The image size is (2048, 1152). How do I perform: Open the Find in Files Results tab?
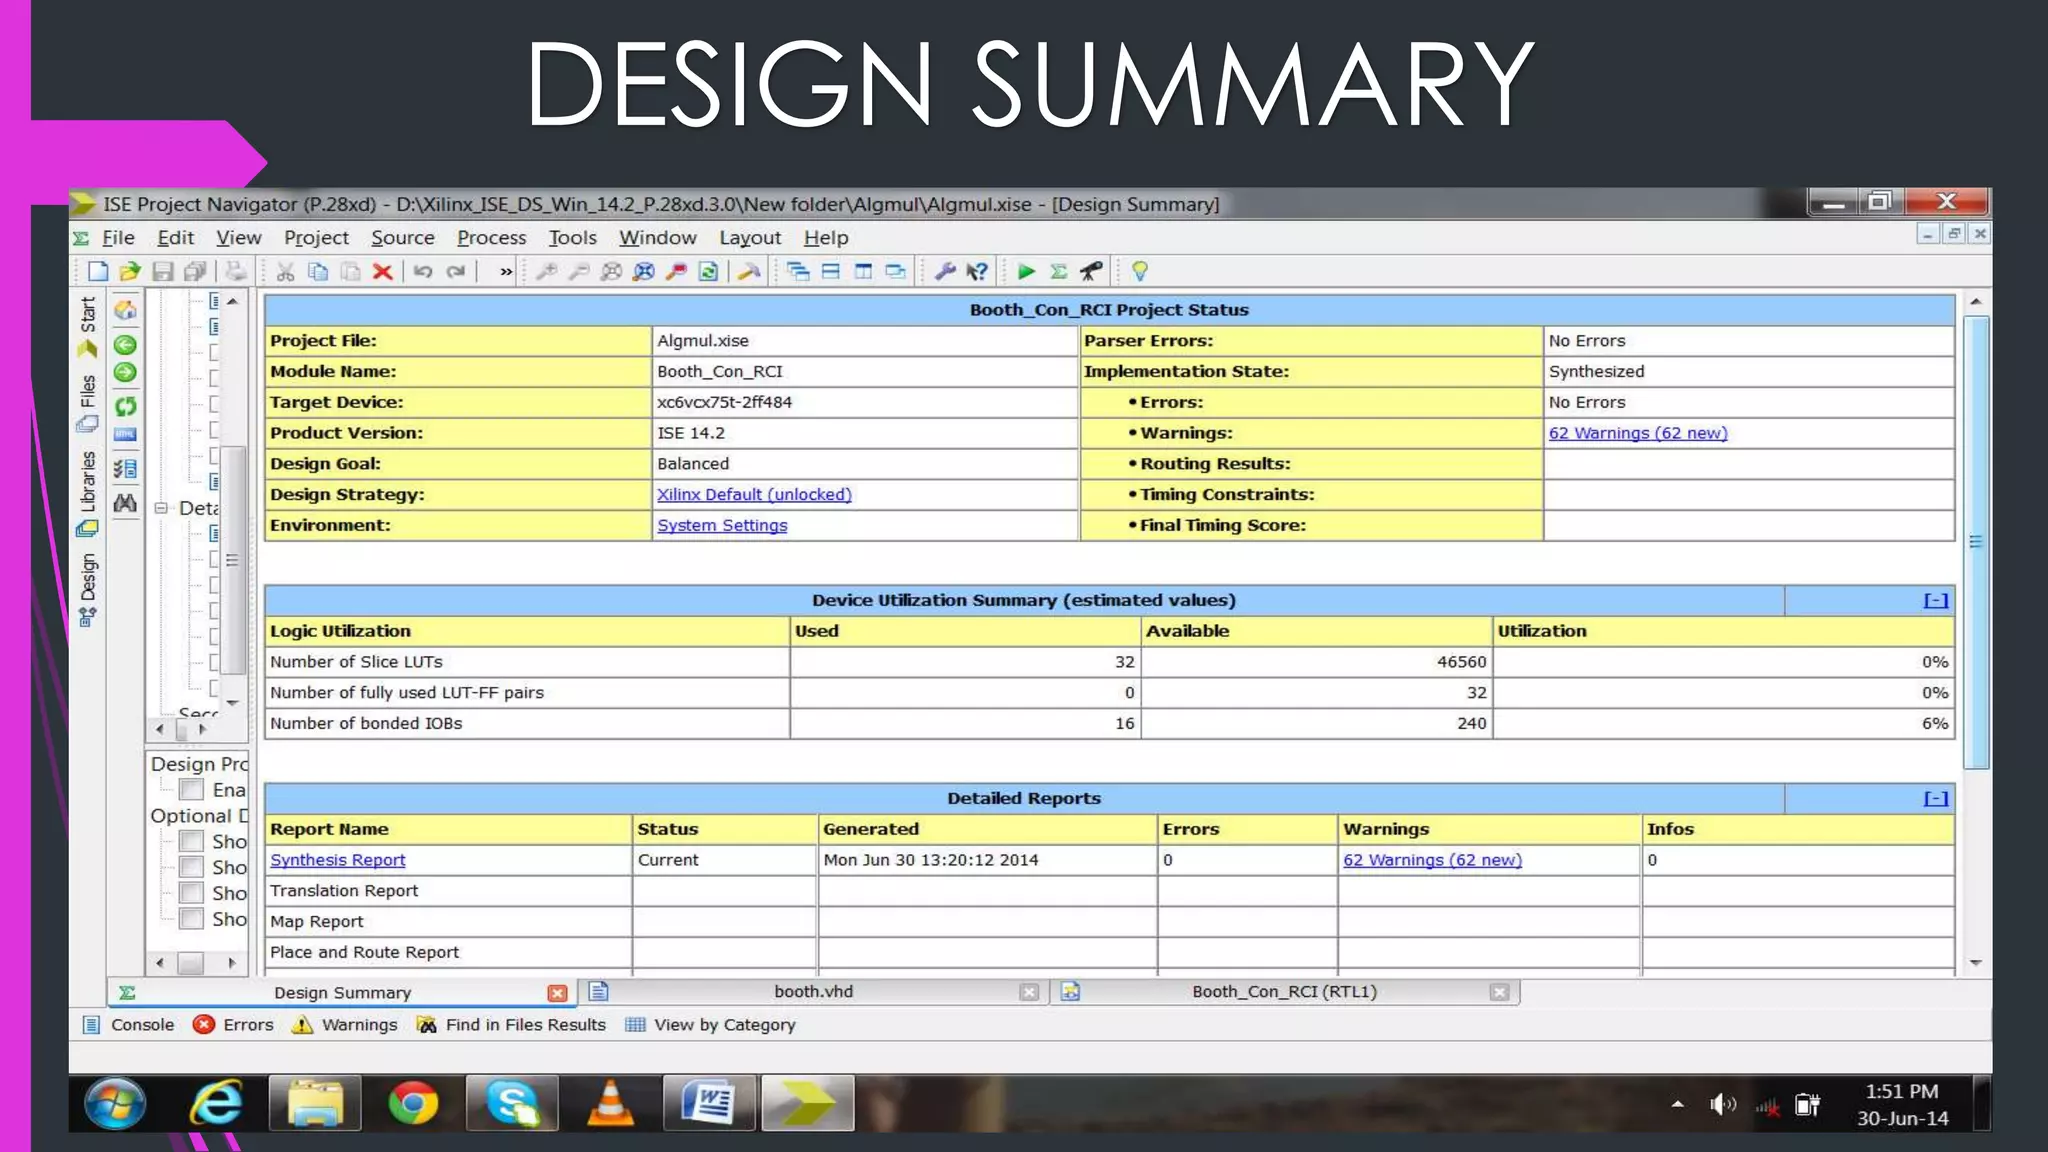click(x=511, y=1025)
